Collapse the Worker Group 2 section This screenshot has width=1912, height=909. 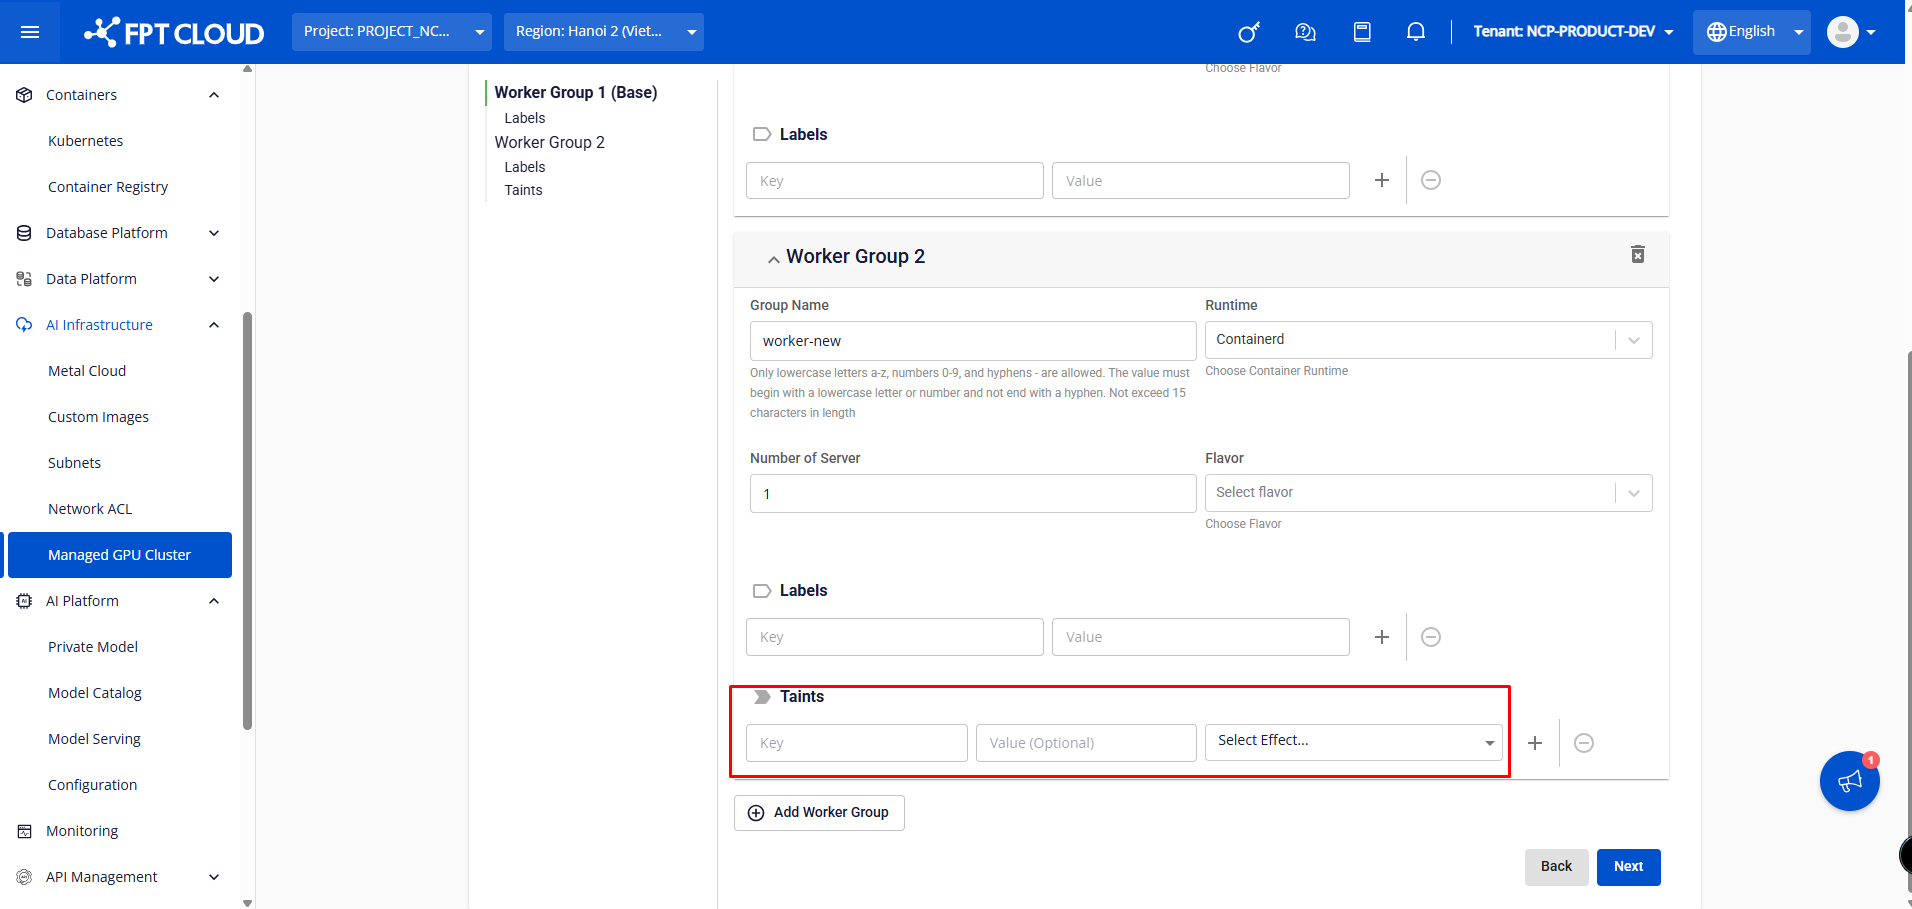773,259
